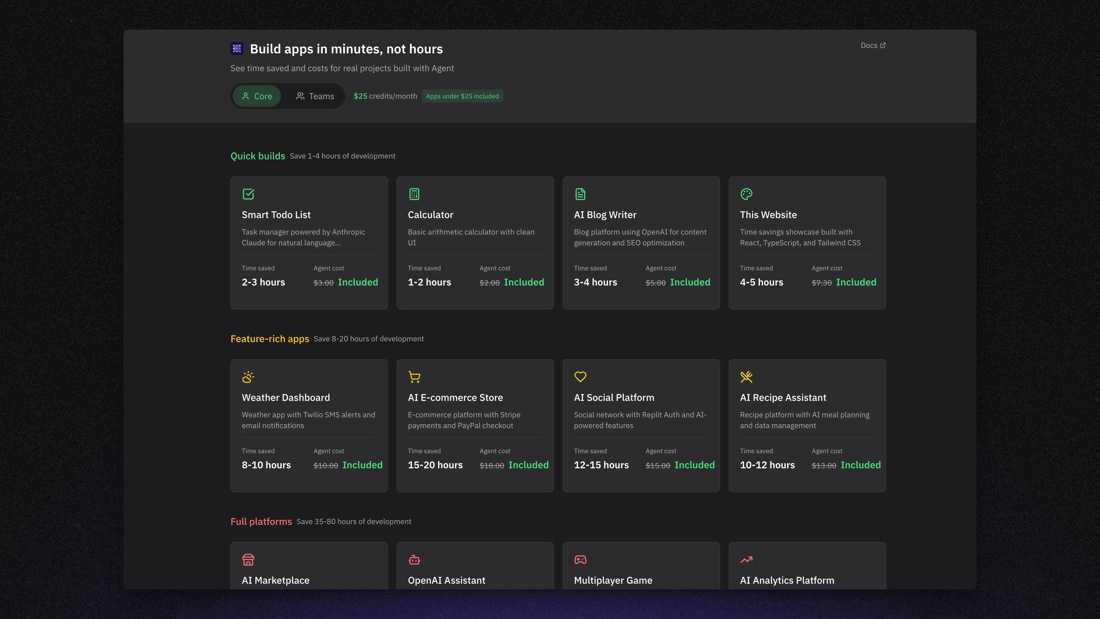Click the Quick builds section heading

tap(257, 156)
